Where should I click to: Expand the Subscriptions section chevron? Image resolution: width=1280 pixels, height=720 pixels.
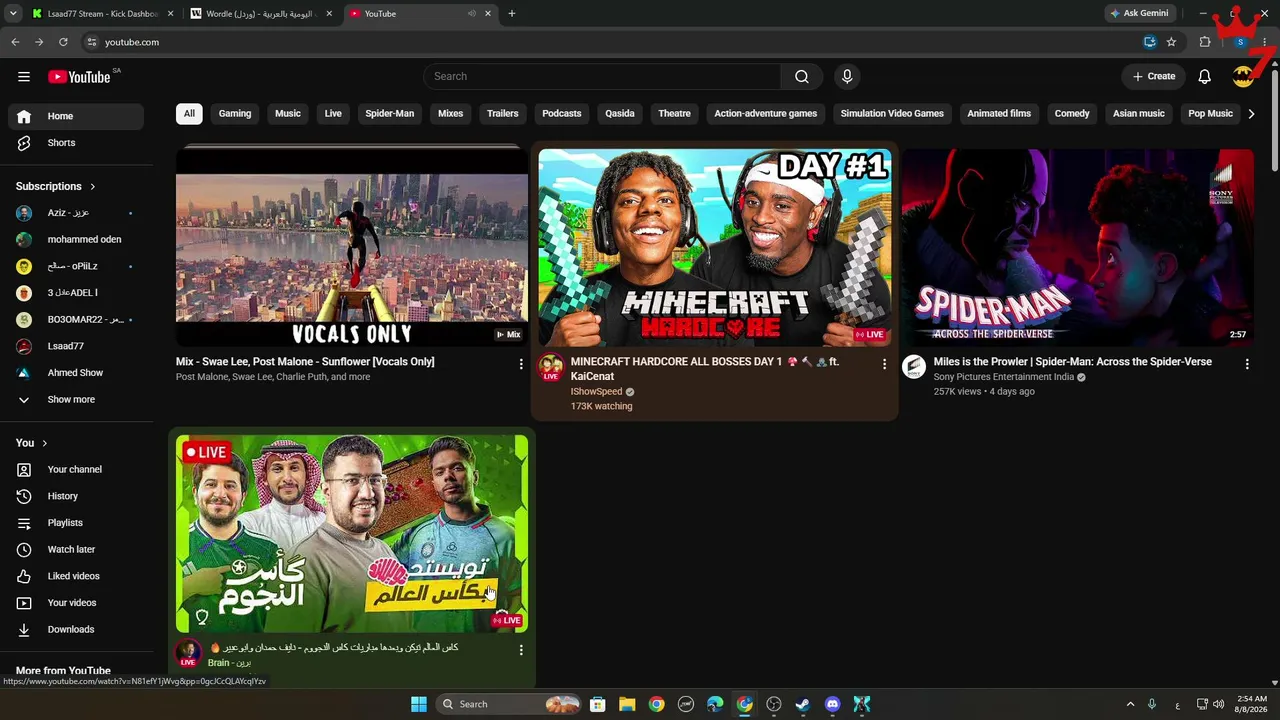[x=93, y=187]
